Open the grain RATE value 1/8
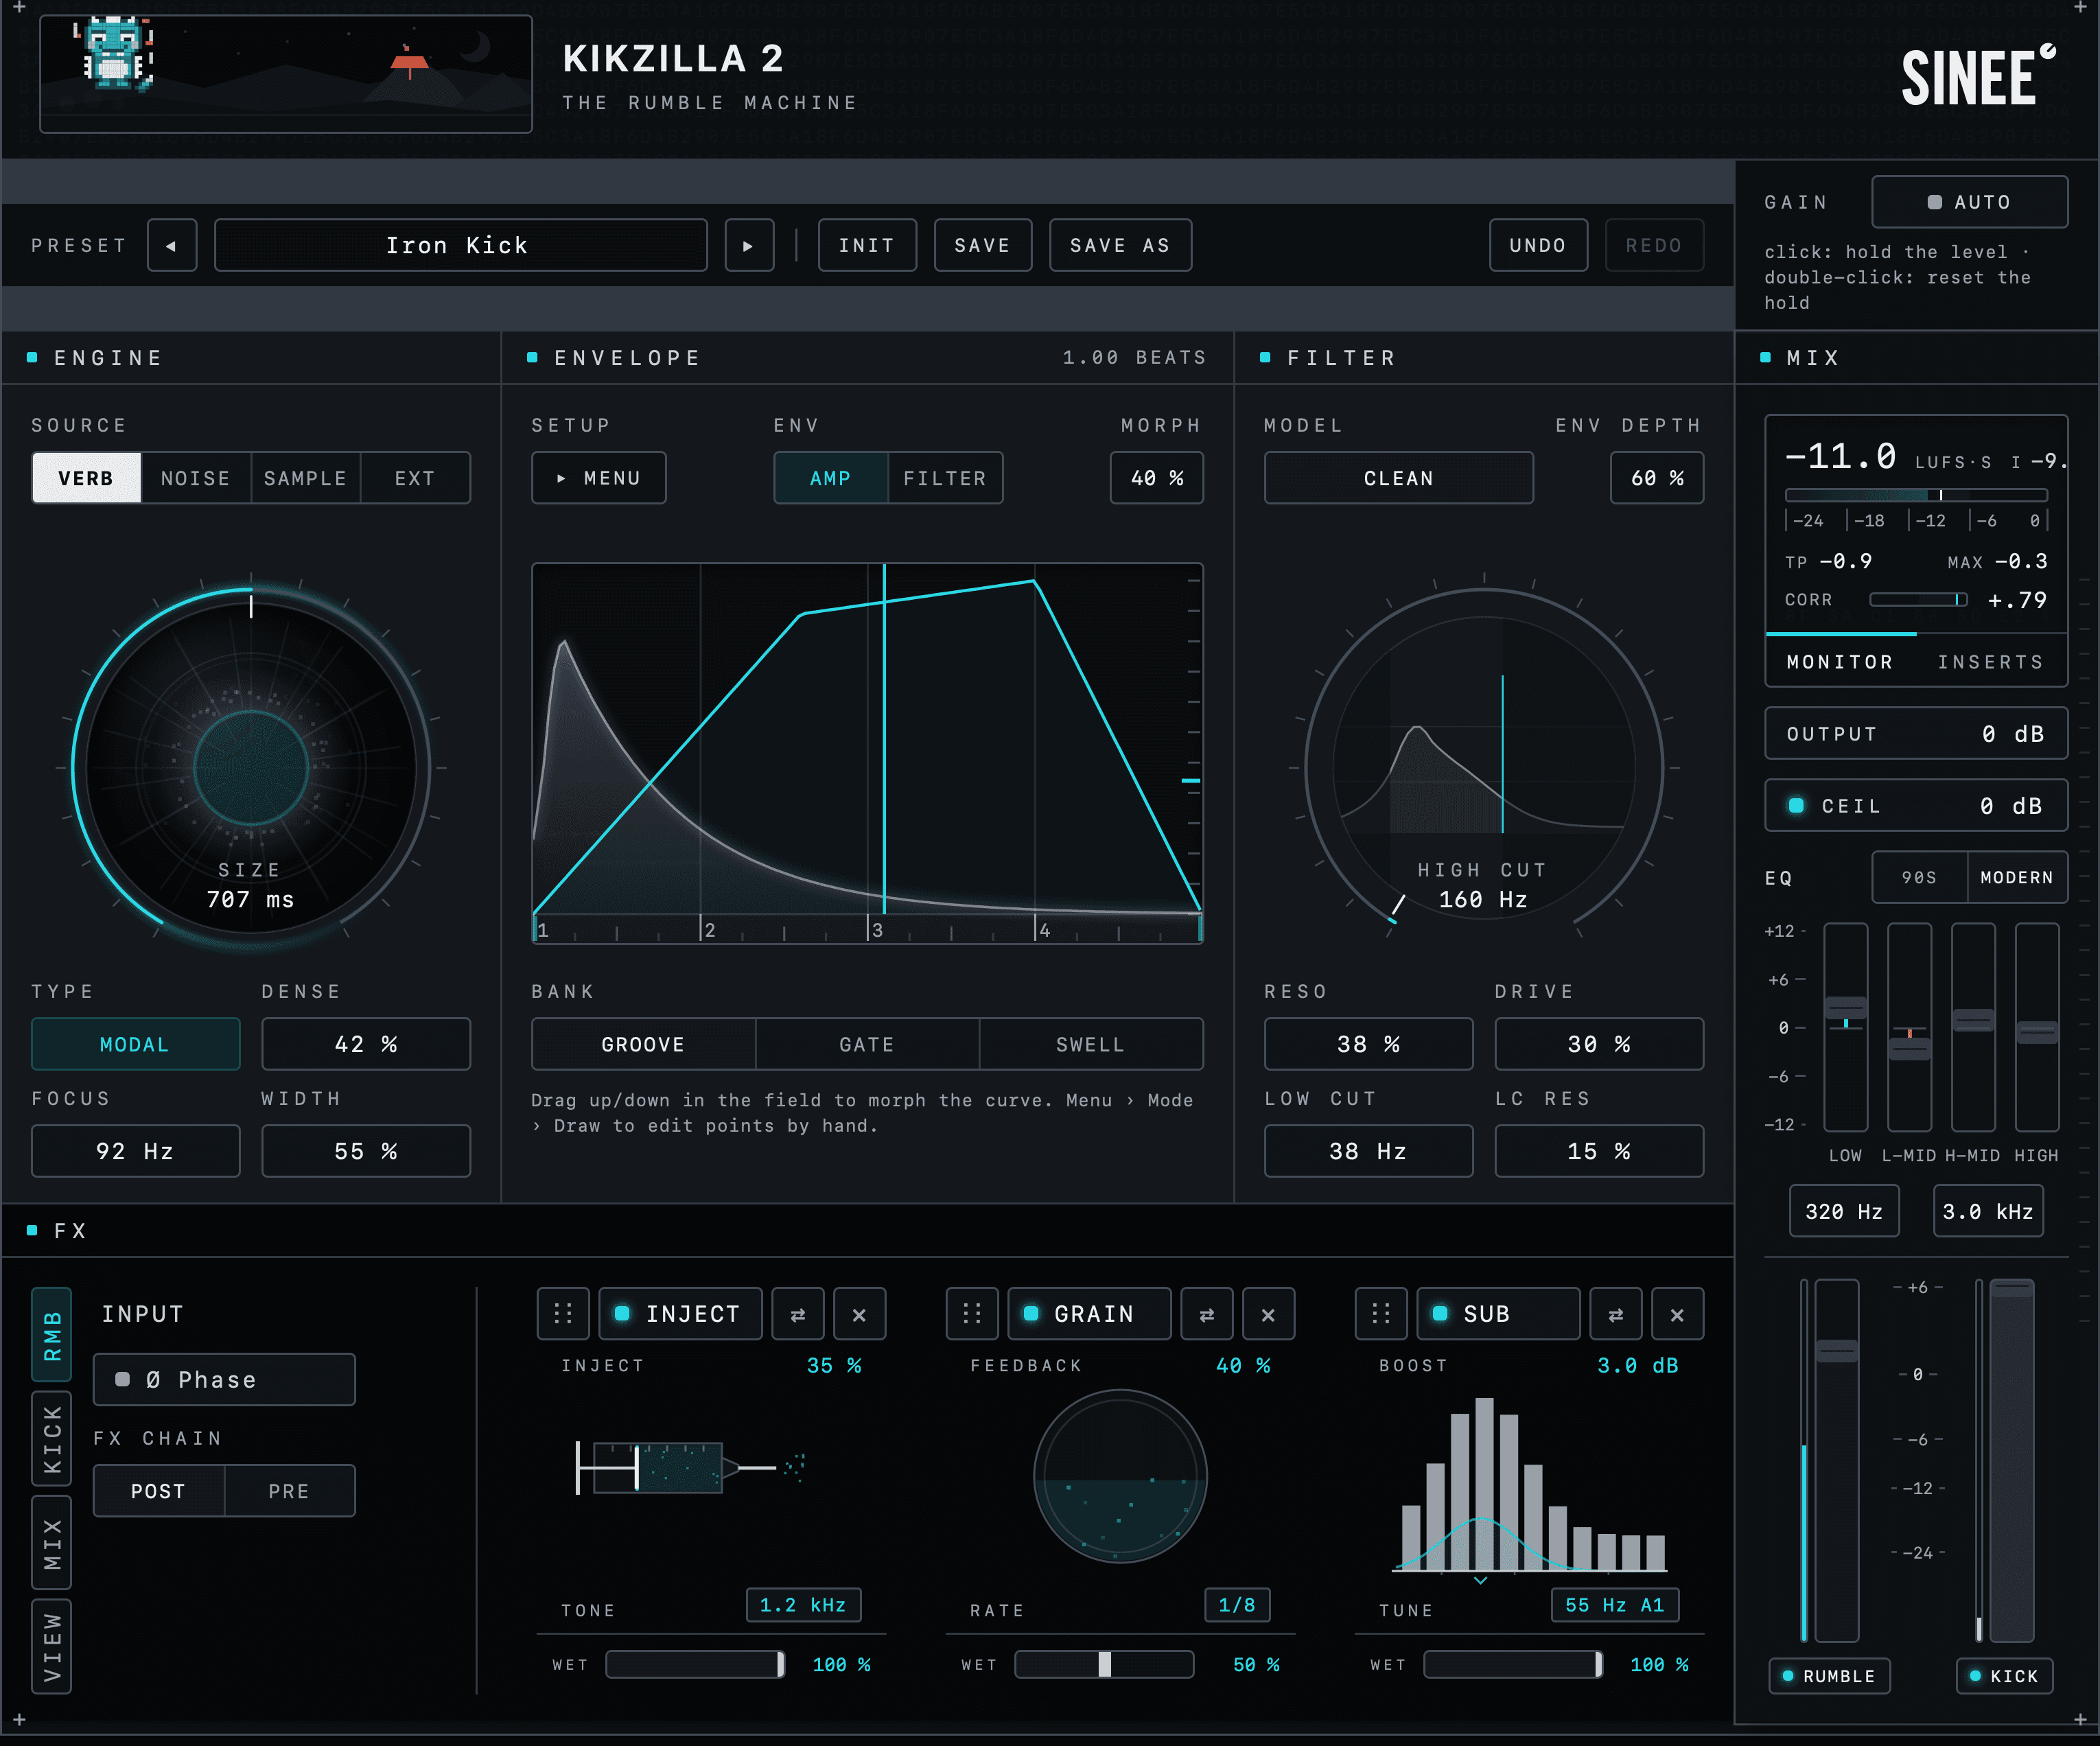2100x1746 pixels. (1237, 1605)
